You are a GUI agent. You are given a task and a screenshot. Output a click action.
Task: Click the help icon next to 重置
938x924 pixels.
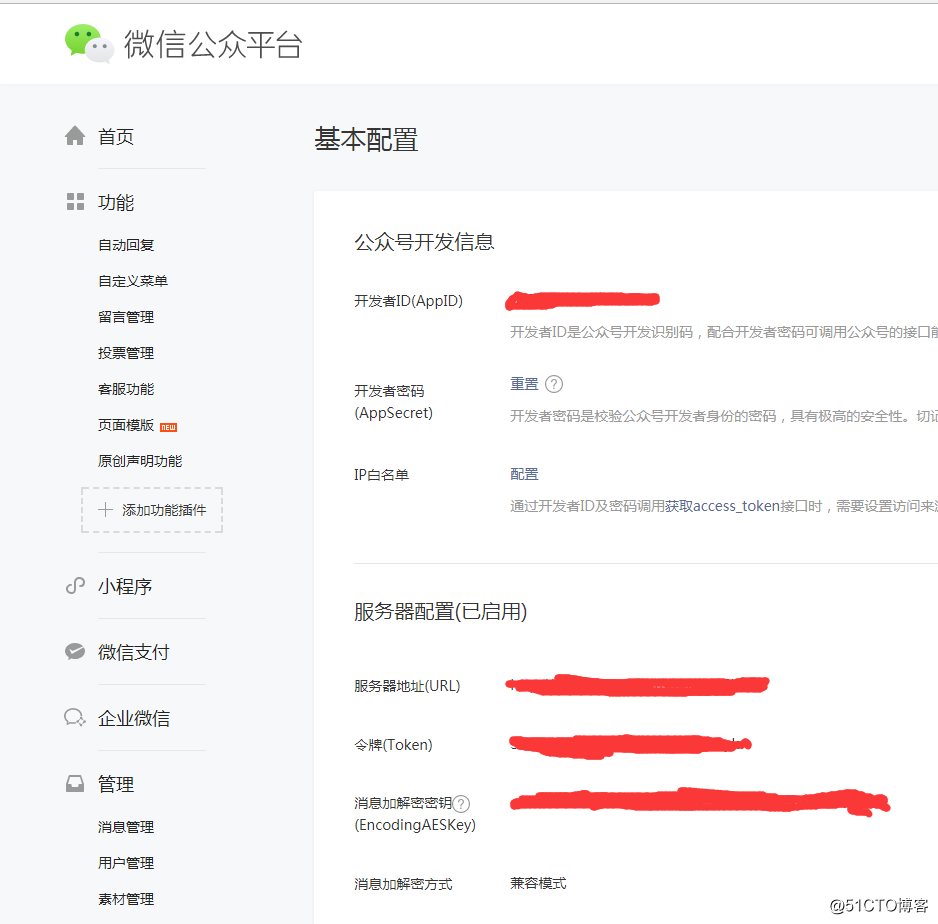554,384
